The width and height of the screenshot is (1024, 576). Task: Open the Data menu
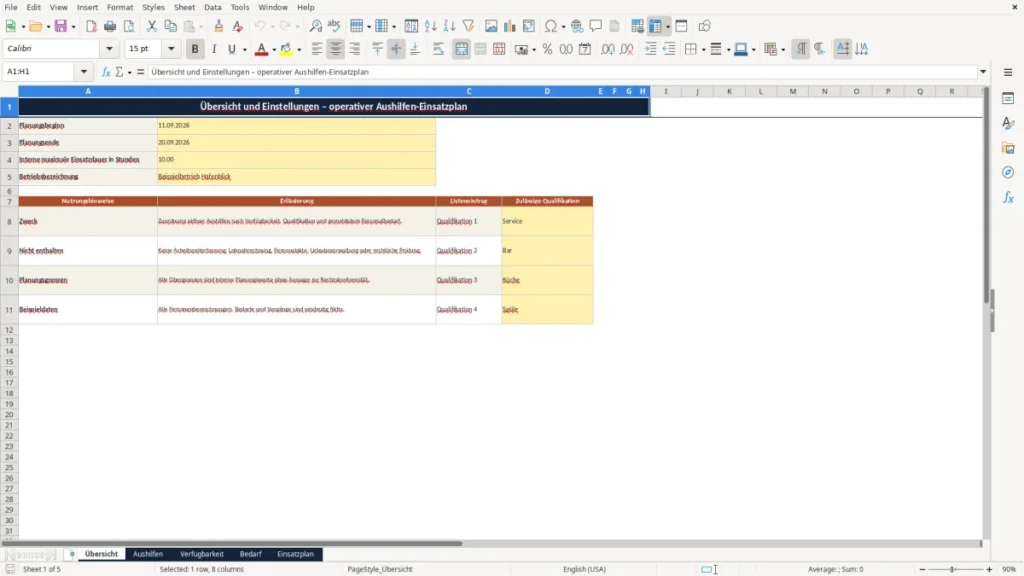212,7
